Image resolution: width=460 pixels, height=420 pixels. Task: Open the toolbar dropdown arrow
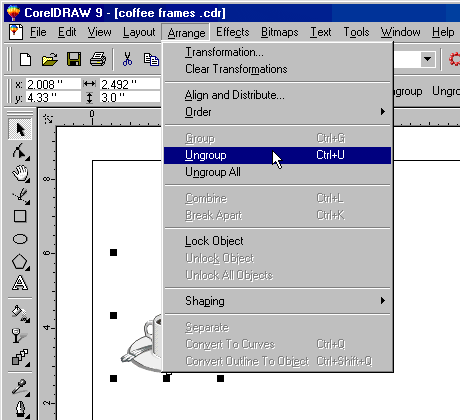pyautogui.click(x=427, y=60)
